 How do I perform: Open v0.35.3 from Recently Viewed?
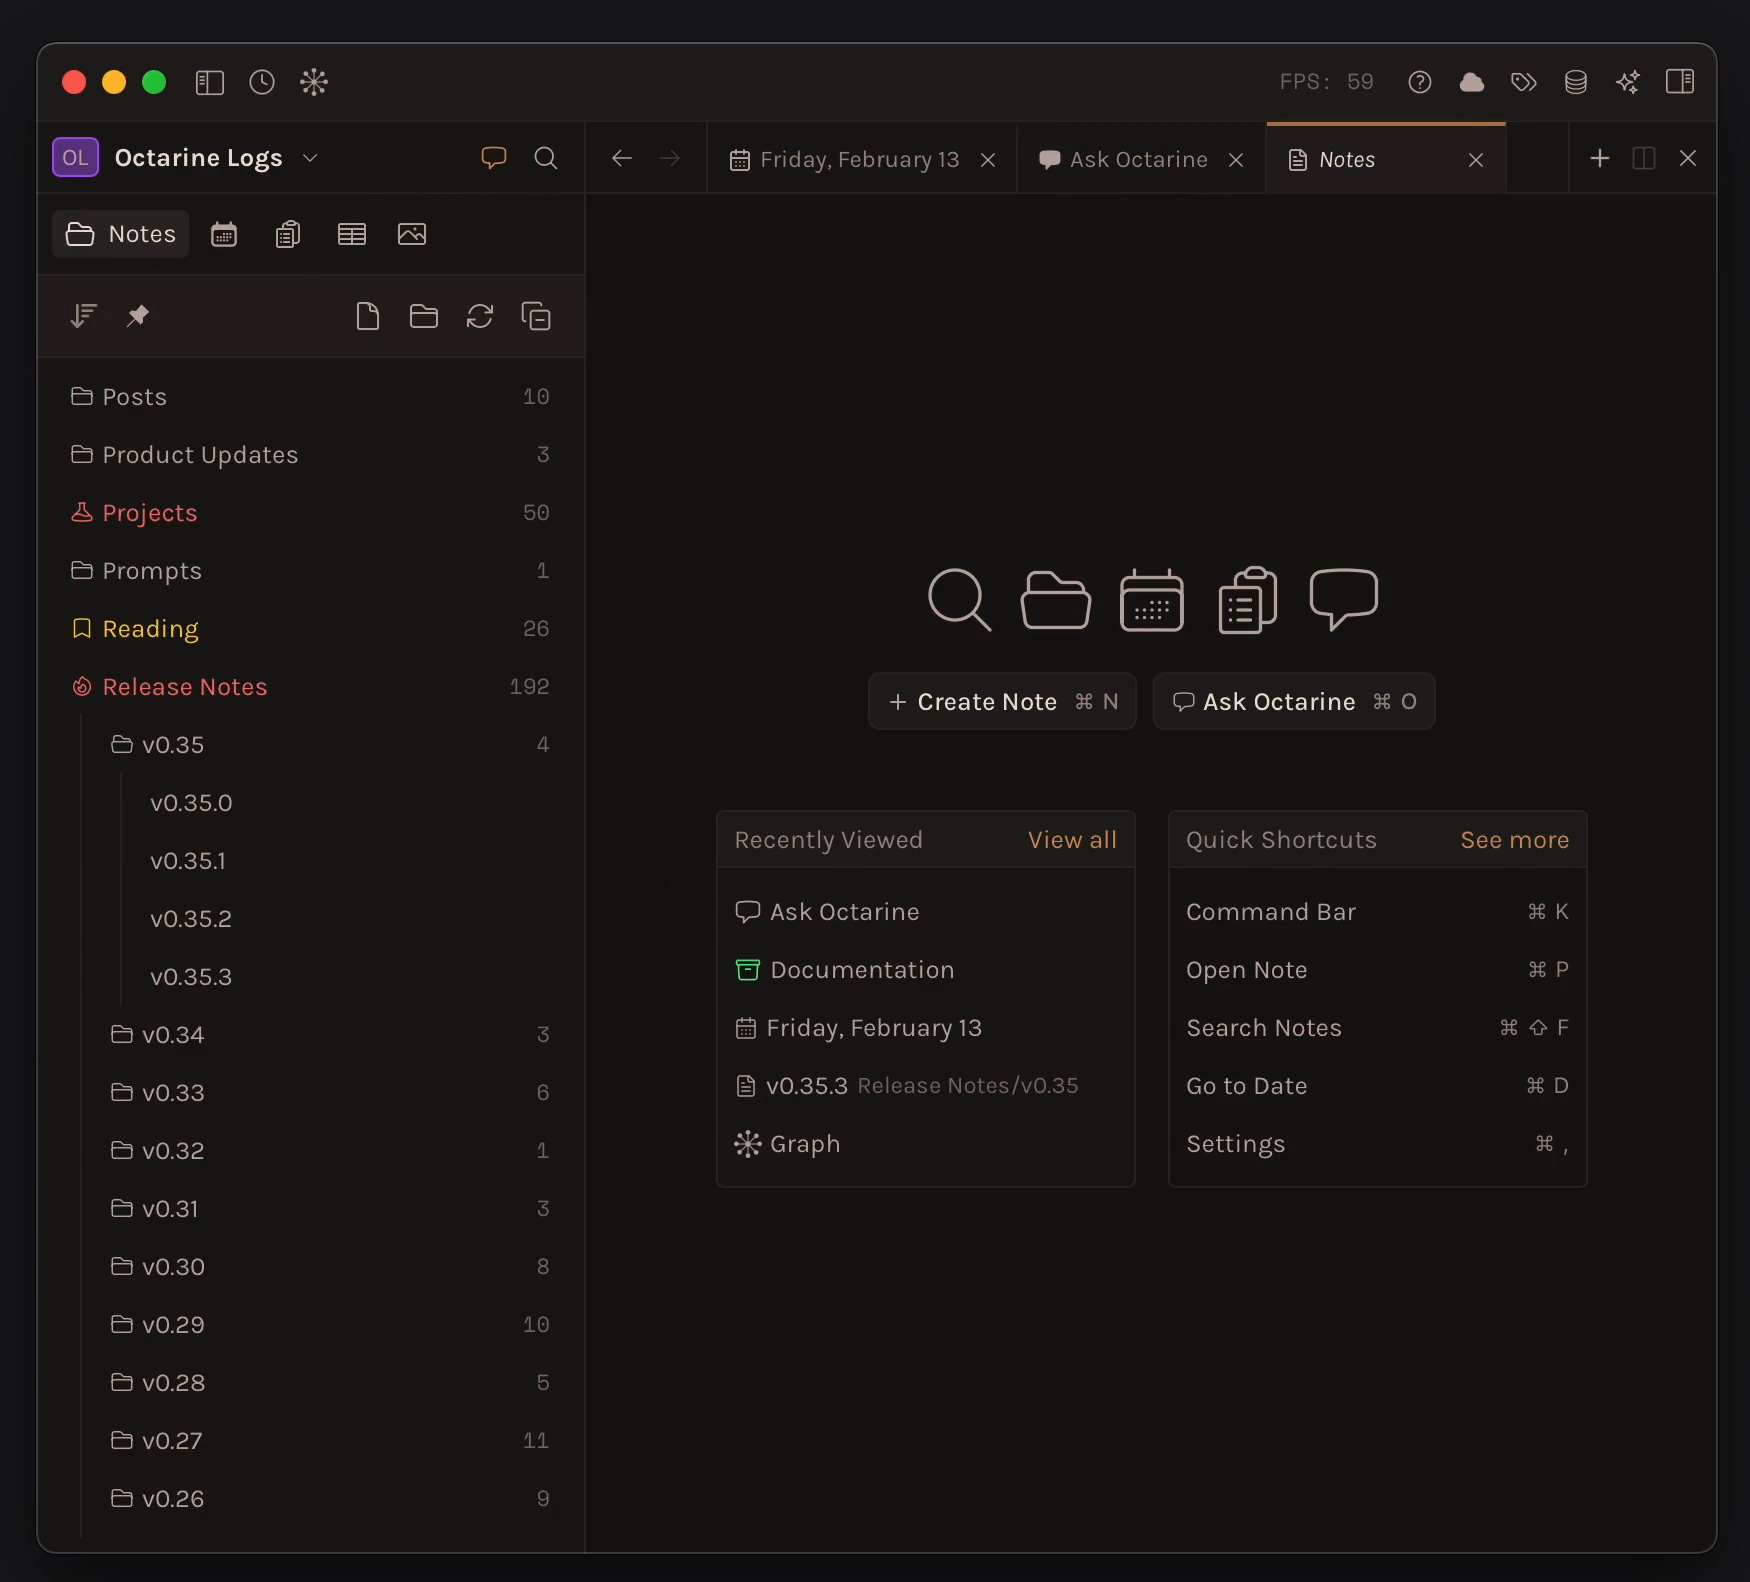[926, 1086]
